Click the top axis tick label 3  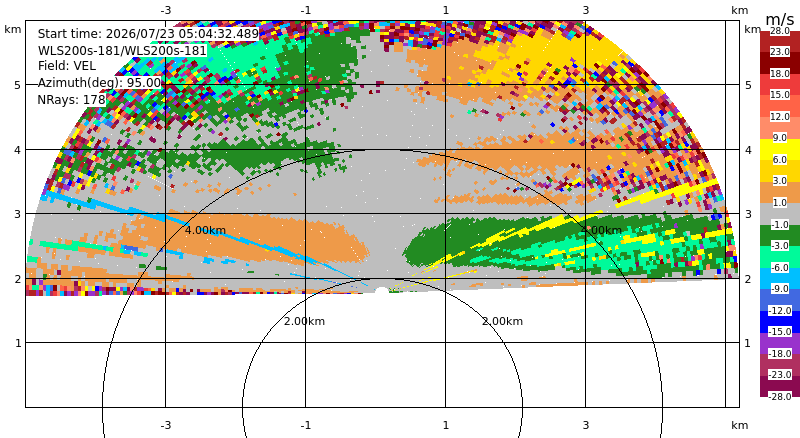coord(586,10)
